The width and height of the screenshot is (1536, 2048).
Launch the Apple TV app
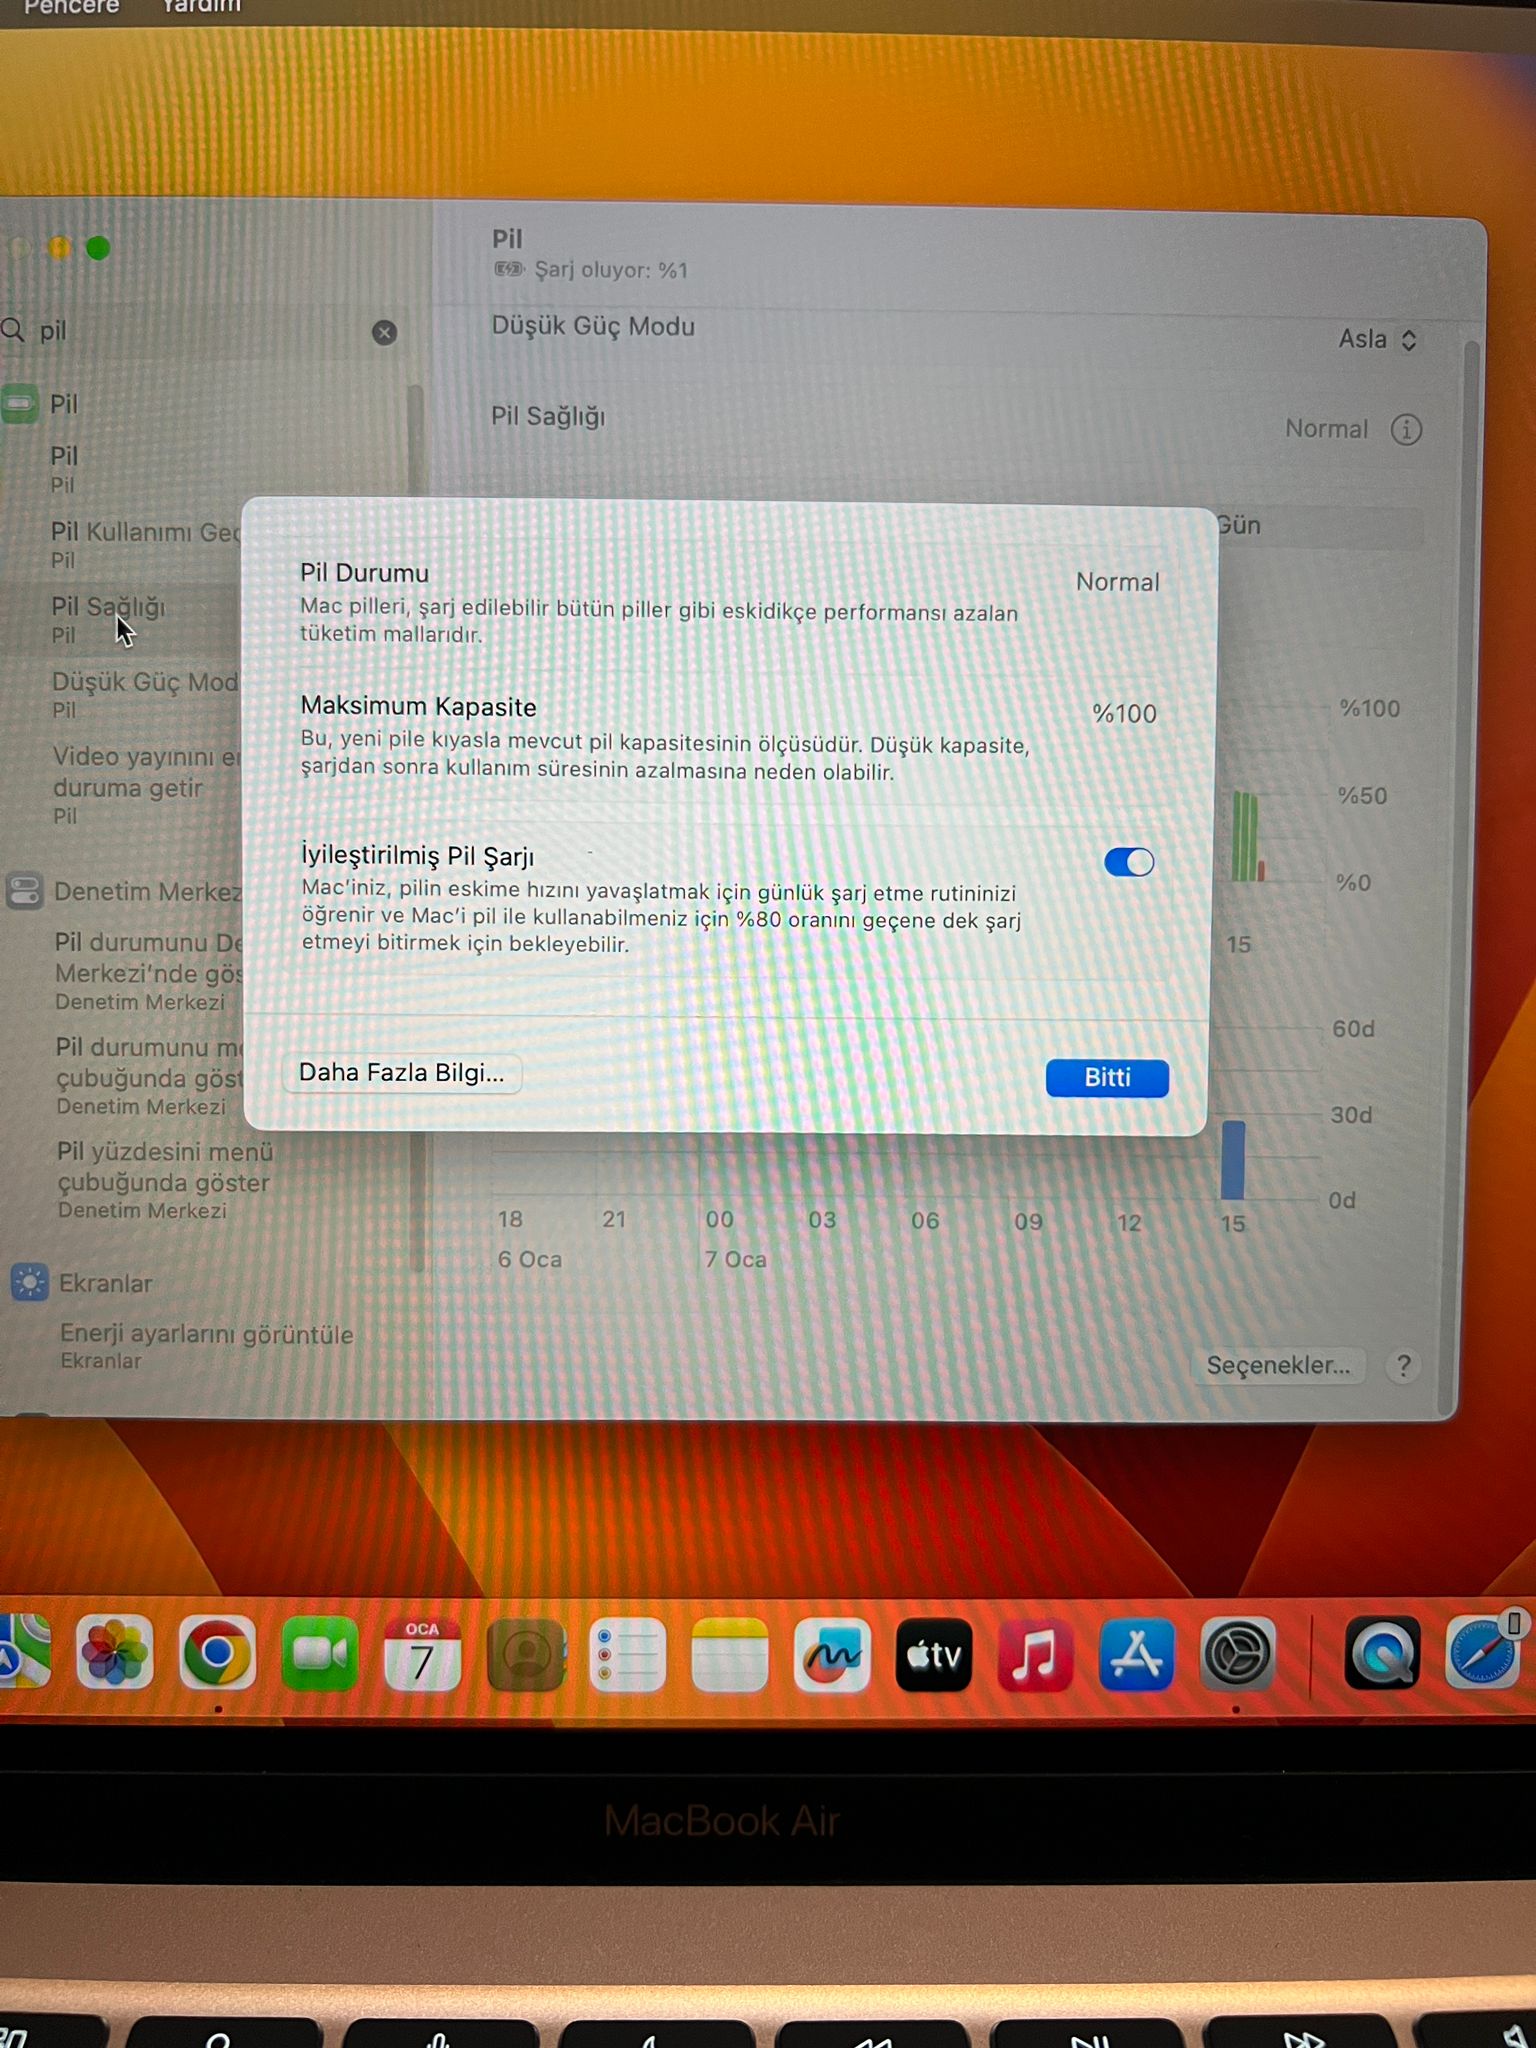point(934,1655)
